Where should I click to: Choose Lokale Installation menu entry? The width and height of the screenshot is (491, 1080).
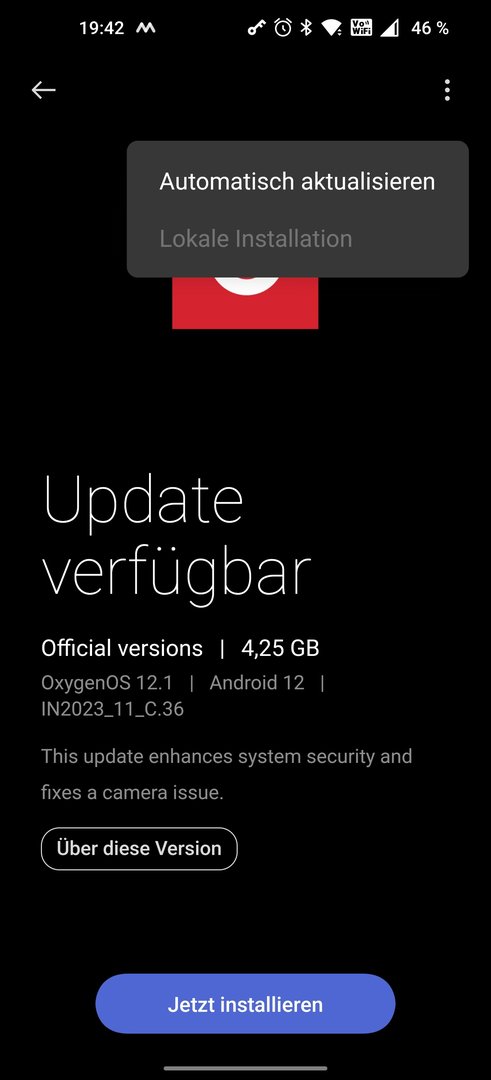255,238
